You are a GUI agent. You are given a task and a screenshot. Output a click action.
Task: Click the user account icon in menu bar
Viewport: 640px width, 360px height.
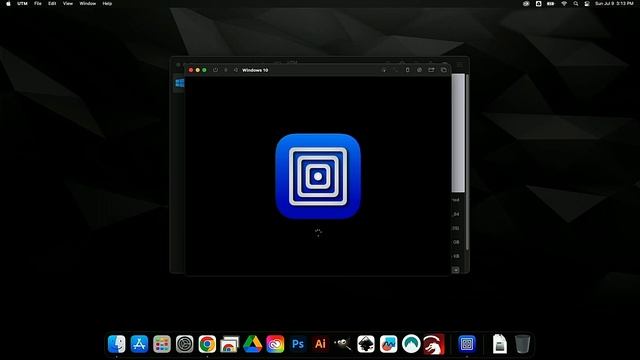(538, 4)
